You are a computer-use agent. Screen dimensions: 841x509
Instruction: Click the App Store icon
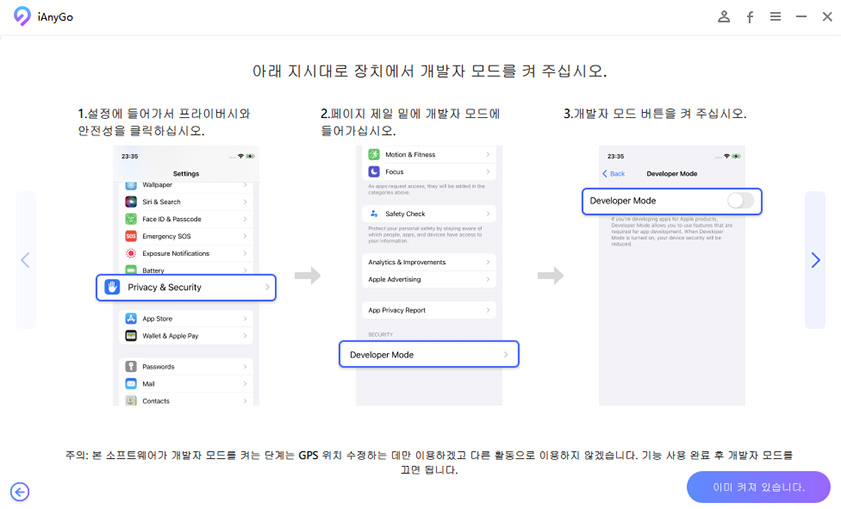131,319
